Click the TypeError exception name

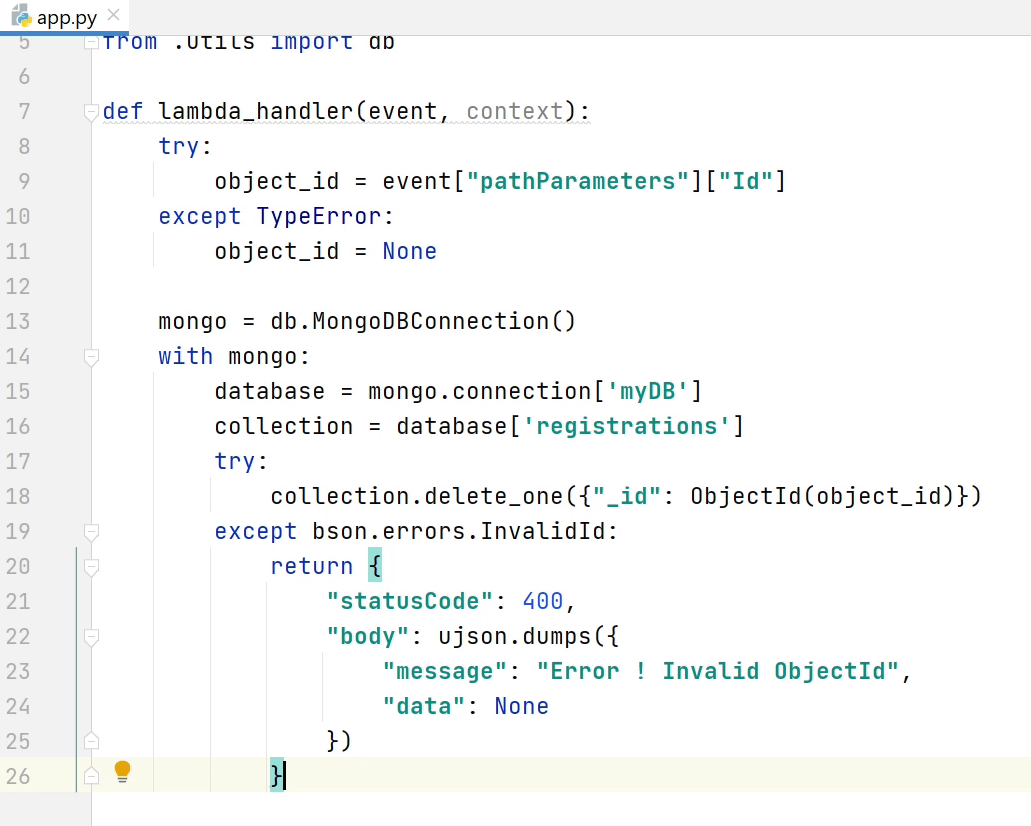pyautogui.click(x=319, y=216)
